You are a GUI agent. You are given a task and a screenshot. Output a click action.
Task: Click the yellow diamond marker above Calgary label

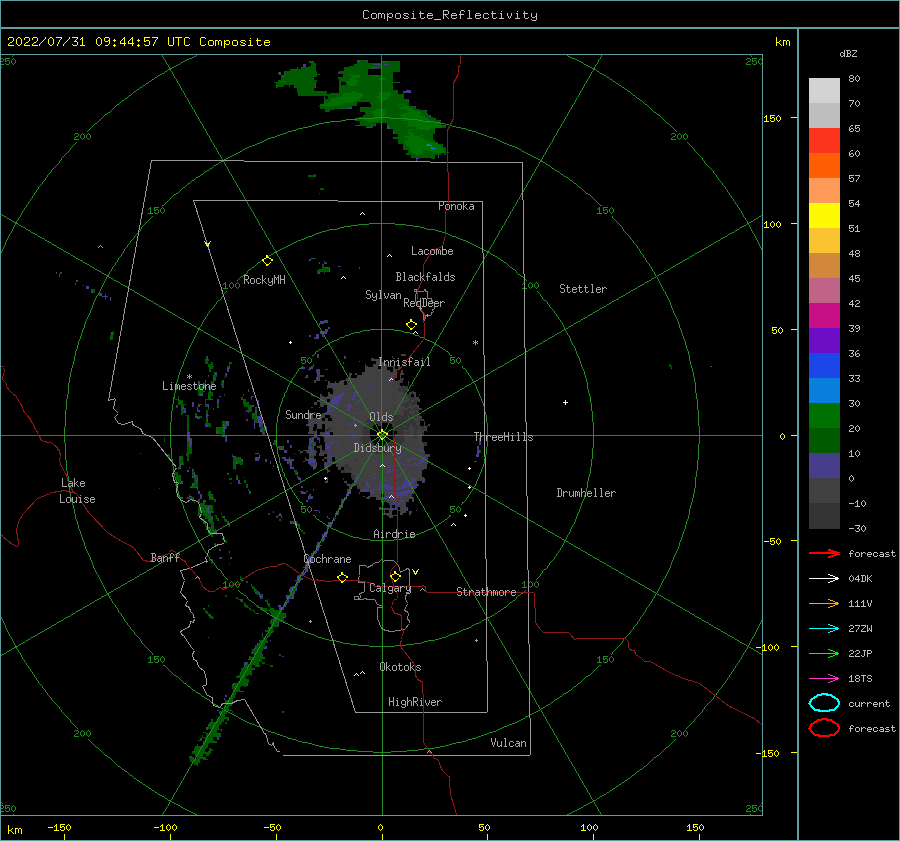(x=395, y=576)
